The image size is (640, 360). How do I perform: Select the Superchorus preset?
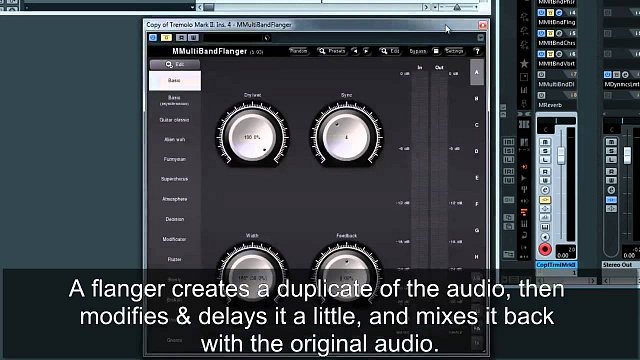[x=174, y=179]
